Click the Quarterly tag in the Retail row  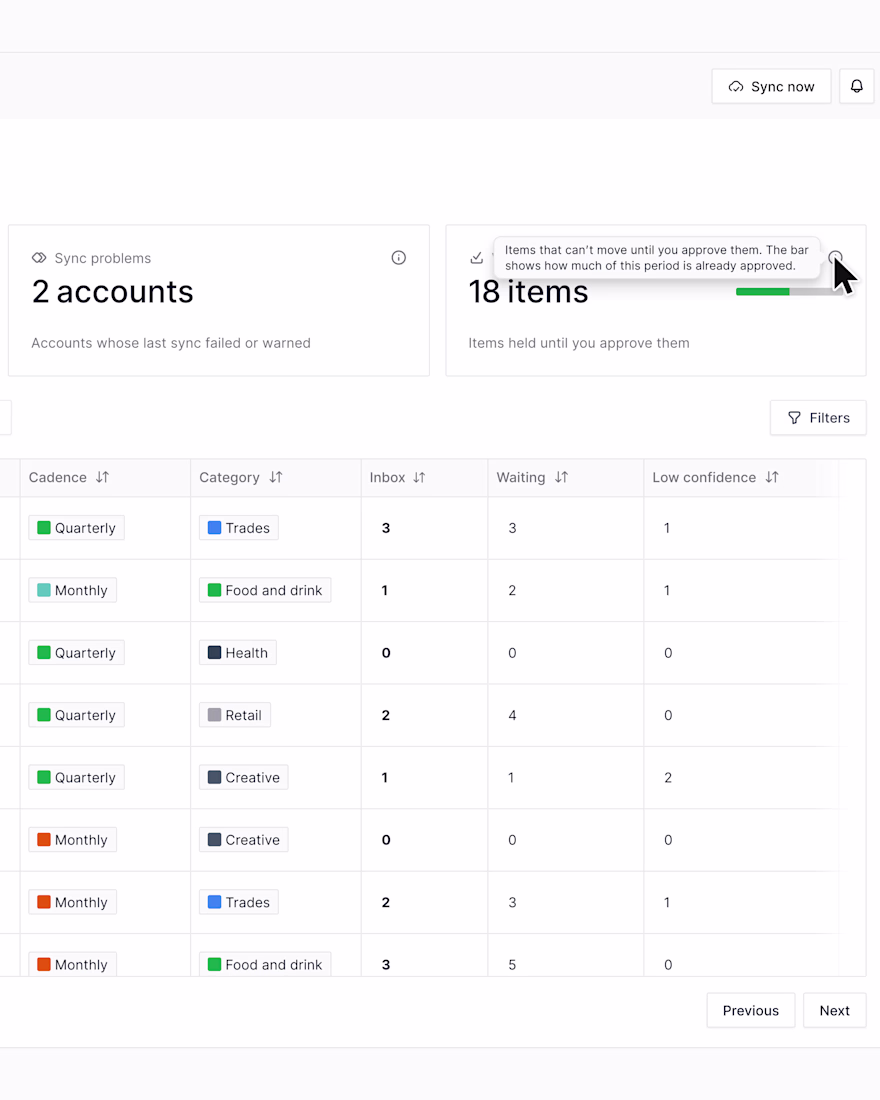pos(76,715)
